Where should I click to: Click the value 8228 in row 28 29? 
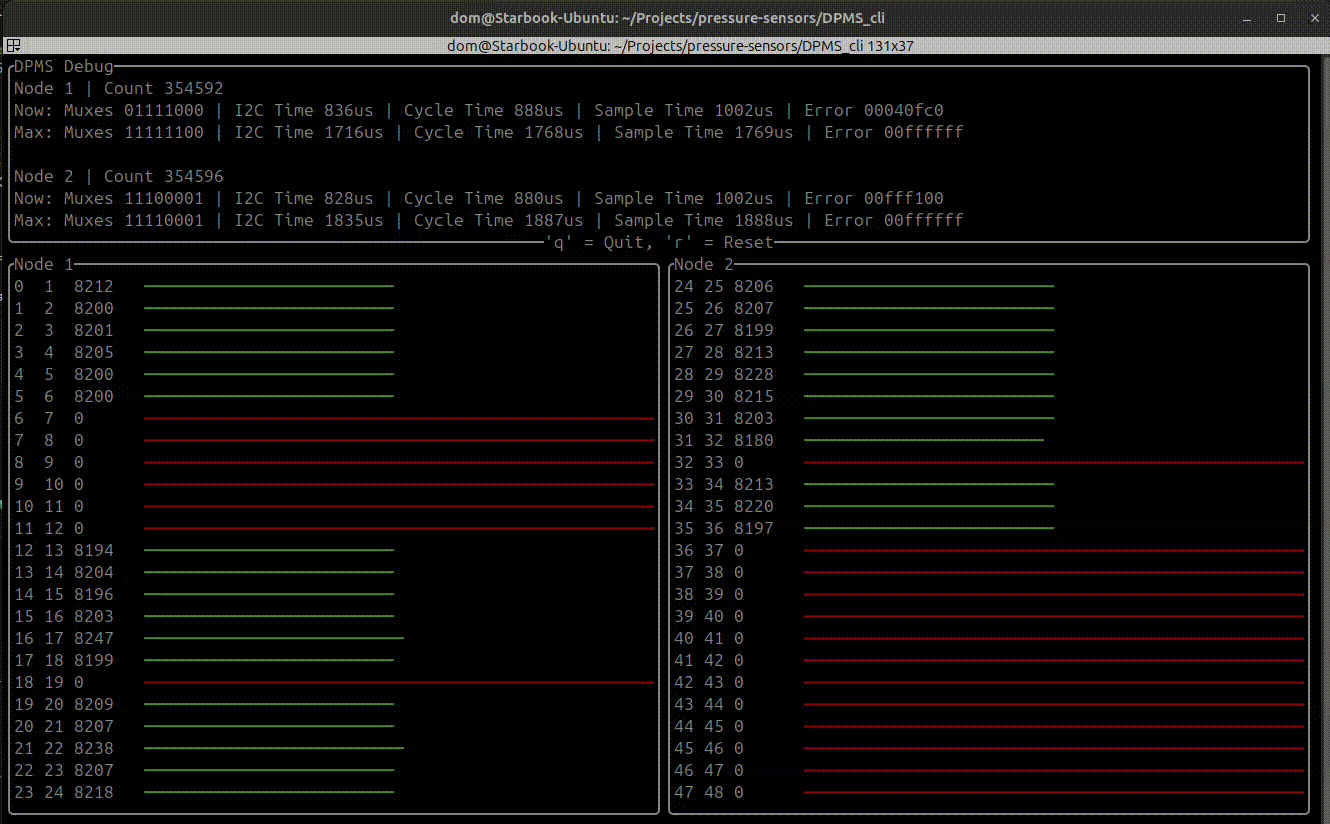tap(754, 374)
